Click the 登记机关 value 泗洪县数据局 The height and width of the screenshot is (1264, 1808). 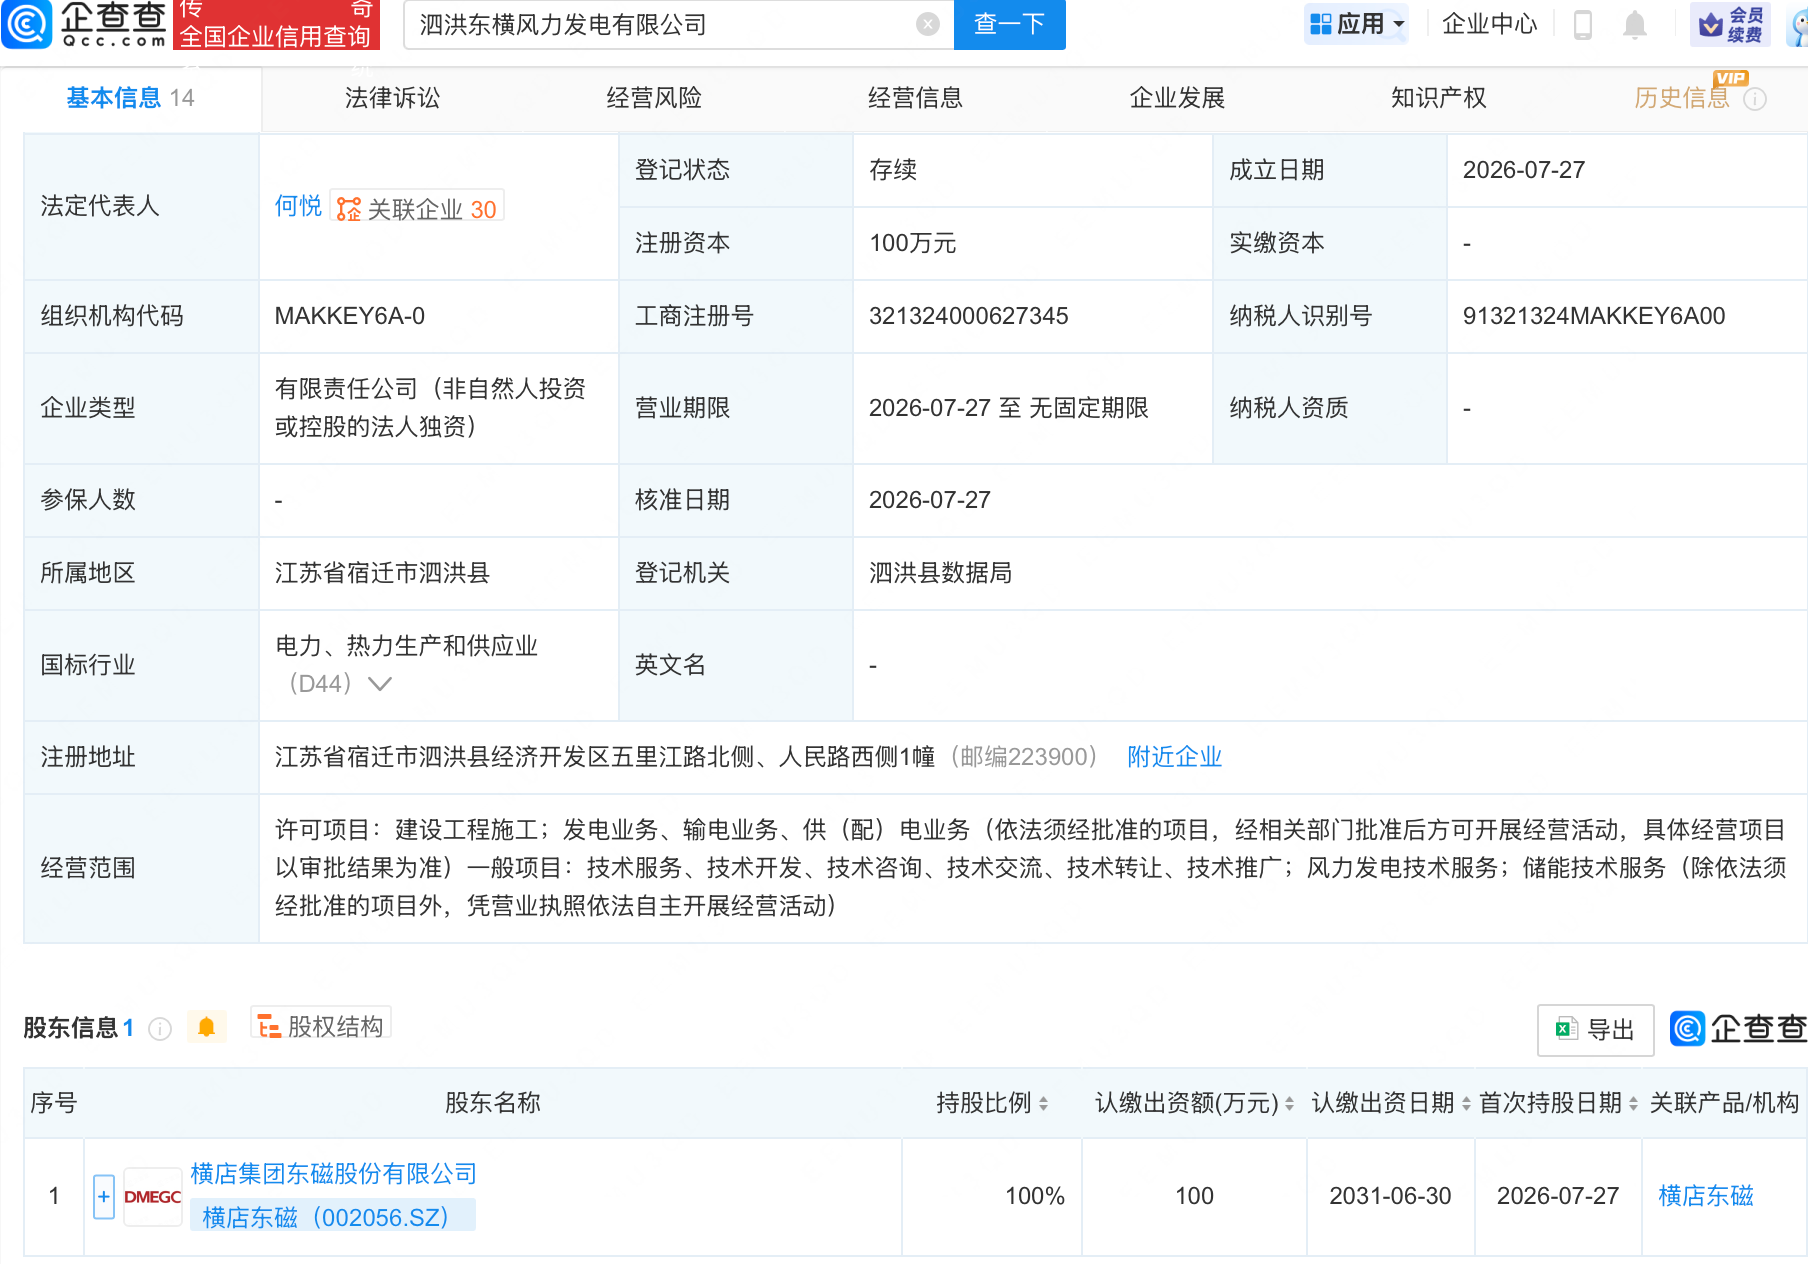pyautogui.click(x=940, y=573)
